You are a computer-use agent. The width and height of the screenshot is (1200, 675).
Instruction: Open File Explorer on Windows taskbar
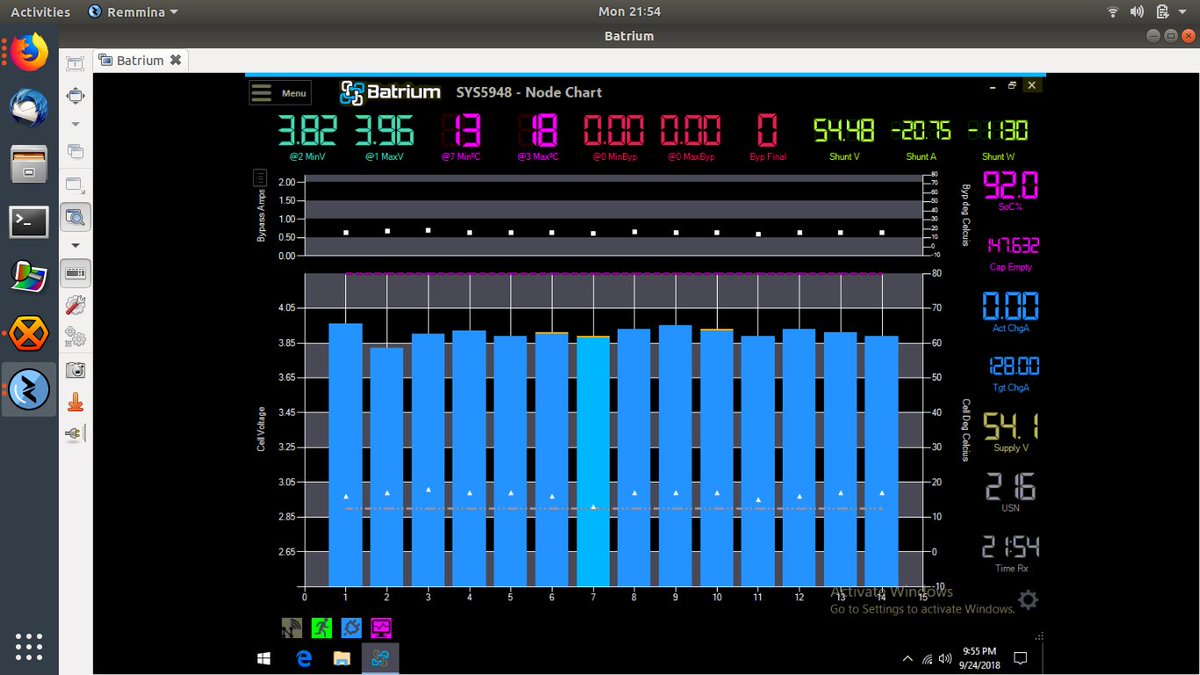tap(341, 658)
